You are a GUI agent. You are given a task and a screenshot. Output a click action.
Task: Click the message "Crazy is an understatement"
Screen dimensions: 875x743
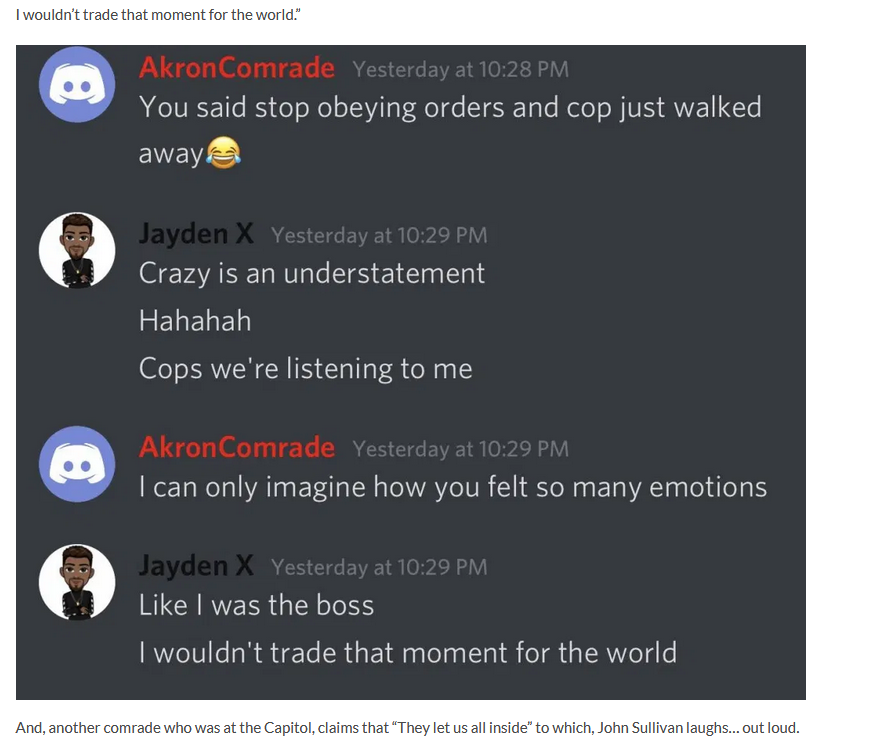(312, 274)
